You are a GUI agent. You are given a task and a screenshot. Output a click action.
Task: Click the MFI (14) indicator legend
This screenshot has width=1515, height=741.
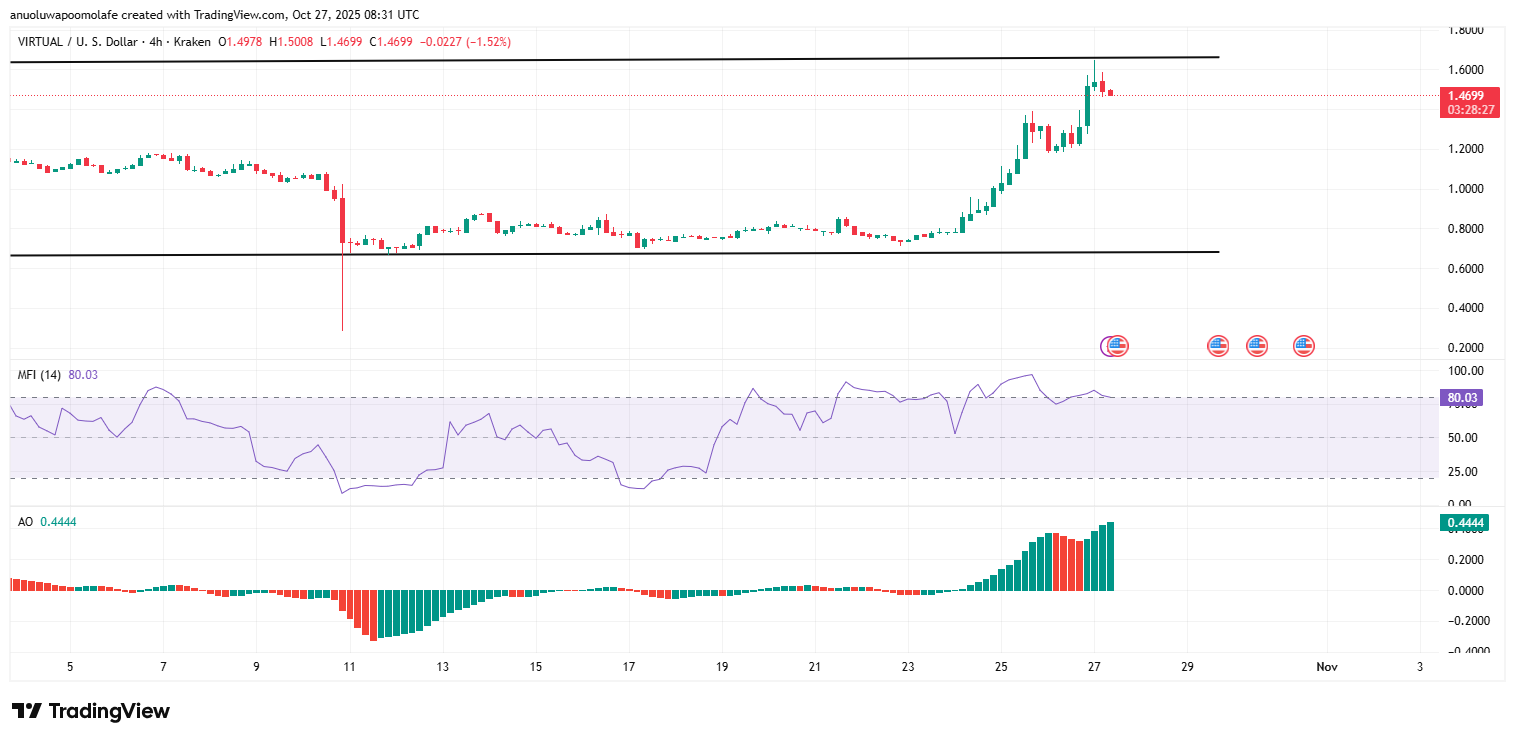pos(39,375)
